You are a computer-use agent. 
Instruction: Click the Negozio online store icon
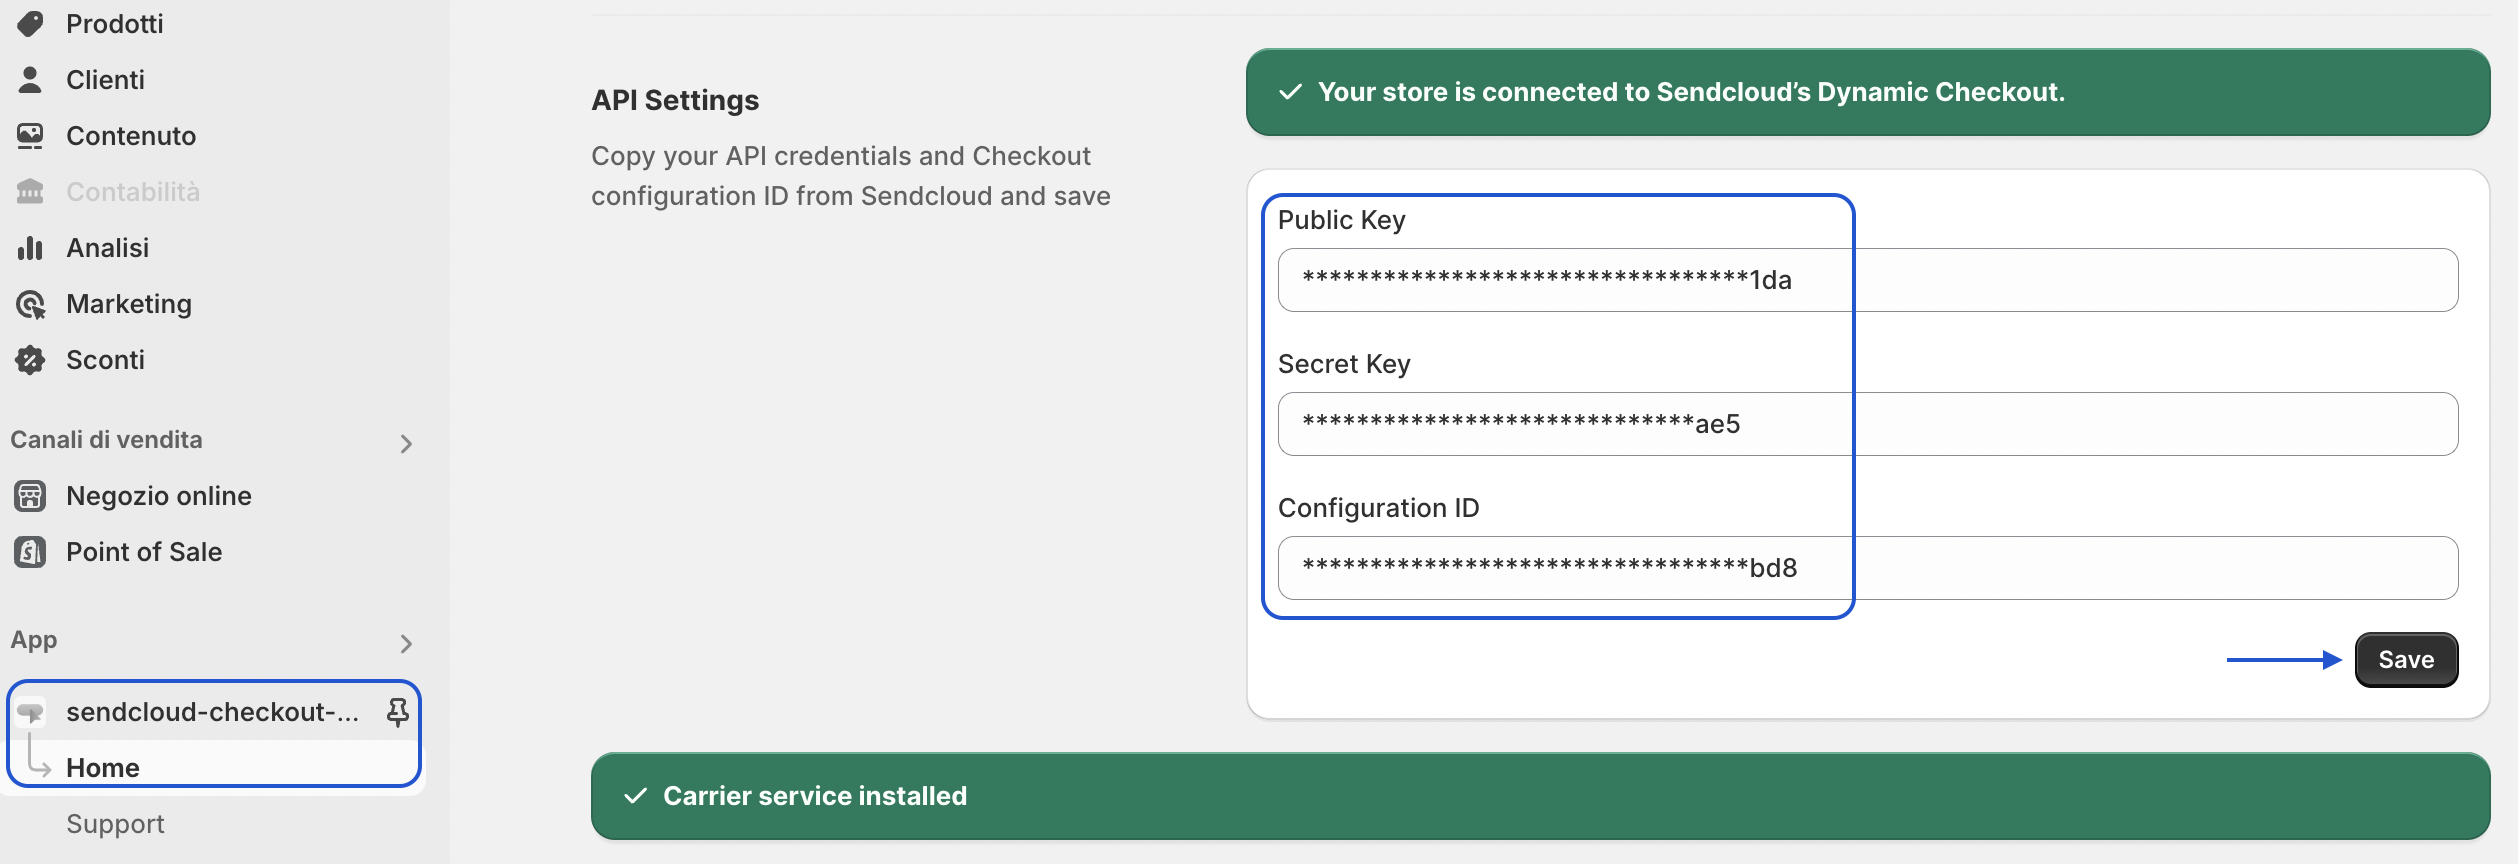coord(30,496)
